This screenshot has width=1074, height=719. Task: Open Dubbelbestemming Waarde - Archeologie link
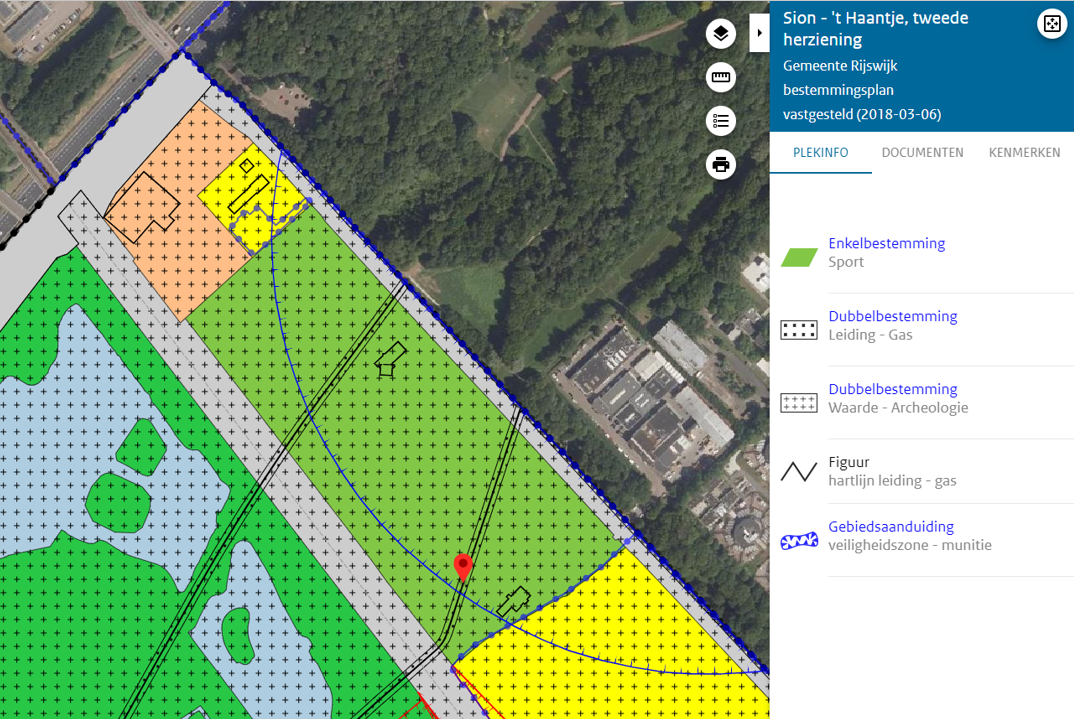[x=892, y=389]
